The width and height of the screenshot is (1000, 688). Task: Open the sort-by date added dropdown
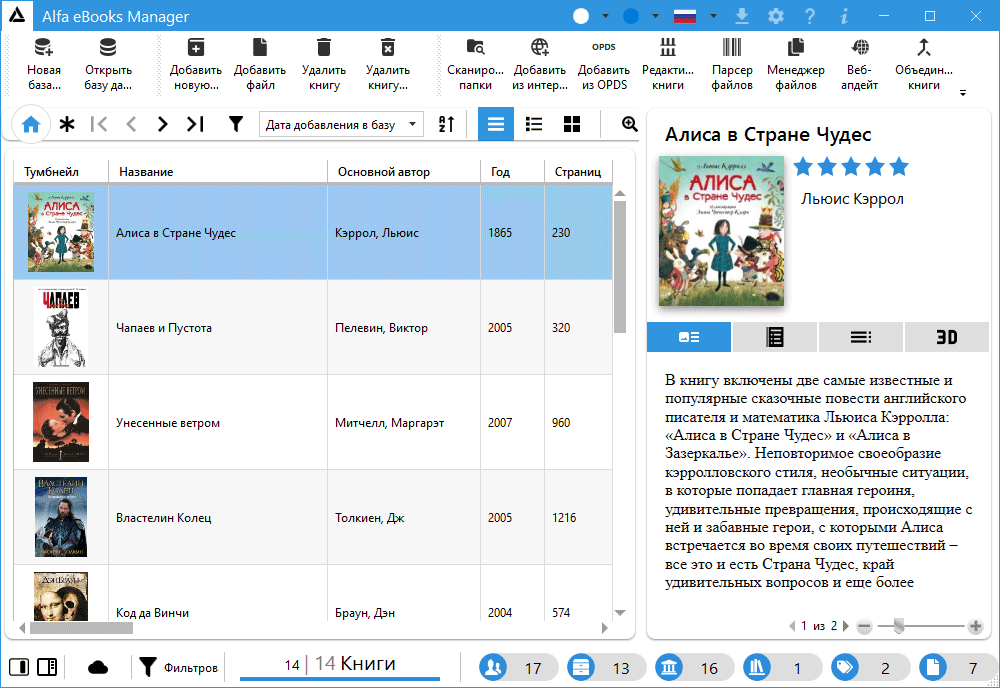point(341,125)
